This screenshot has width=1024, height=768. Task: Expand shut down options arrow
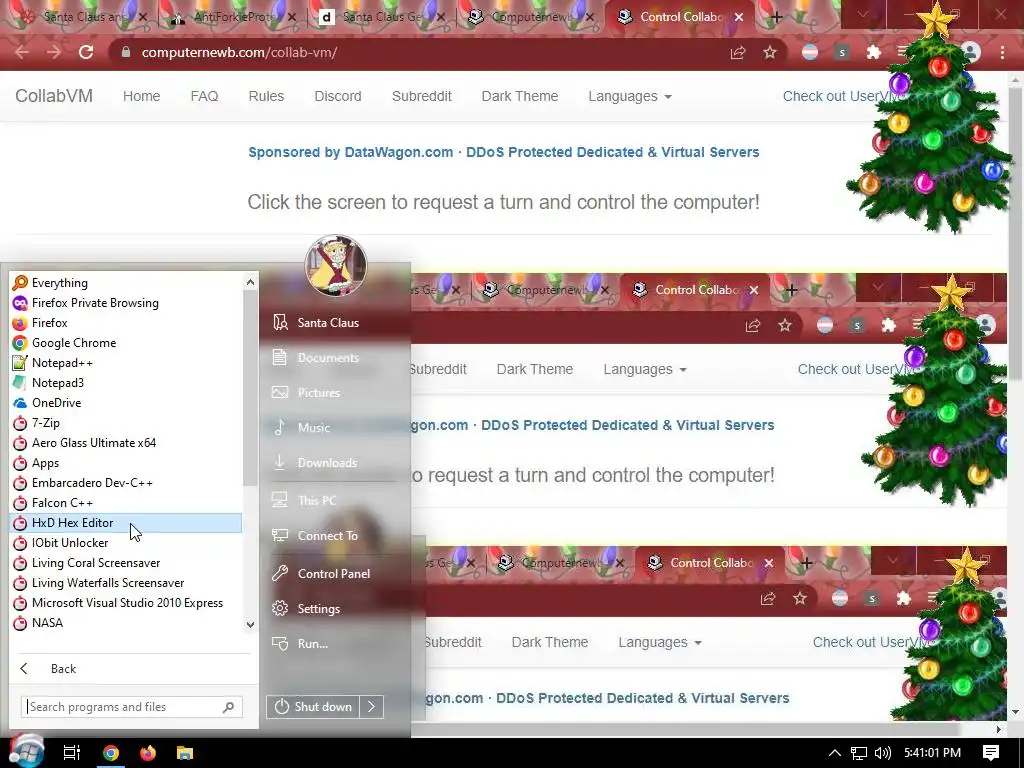pyautogui.click(x=372, y=707)
